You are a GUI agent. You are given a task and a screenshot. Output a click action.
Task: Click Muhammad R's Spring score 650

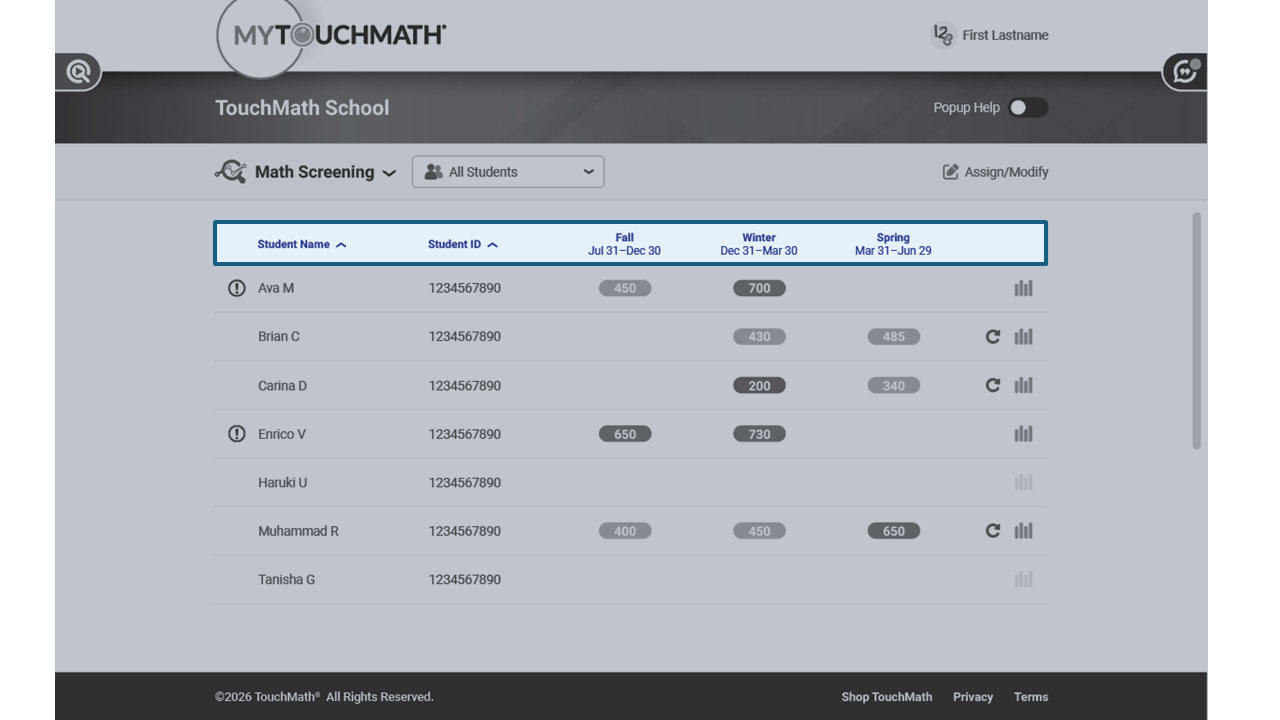pos(894,531)
